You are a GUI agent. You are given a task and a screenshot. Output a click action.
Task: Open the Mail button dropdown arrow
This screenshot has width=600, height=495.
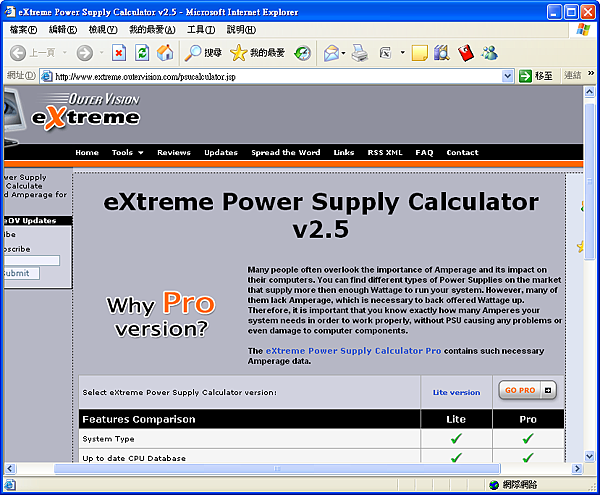pyautogui.click(x=343, y=53)
